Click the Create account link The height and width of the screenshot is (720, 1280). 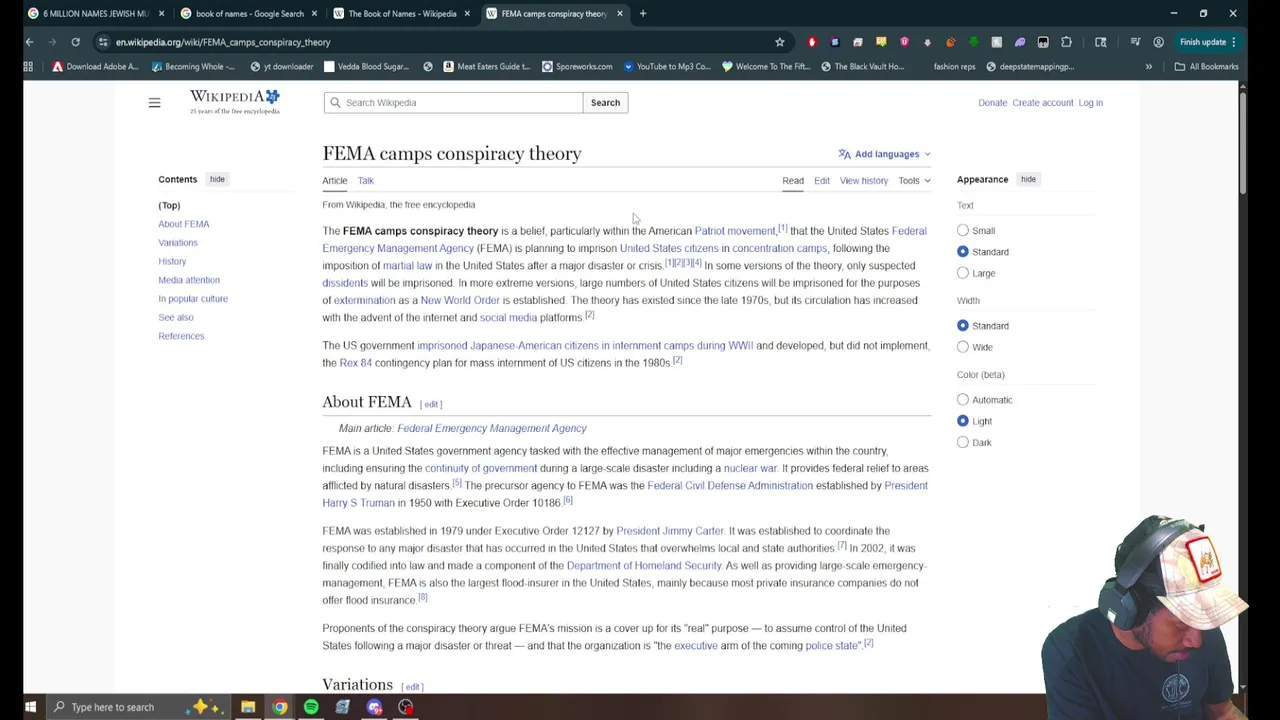[1042, 103]
